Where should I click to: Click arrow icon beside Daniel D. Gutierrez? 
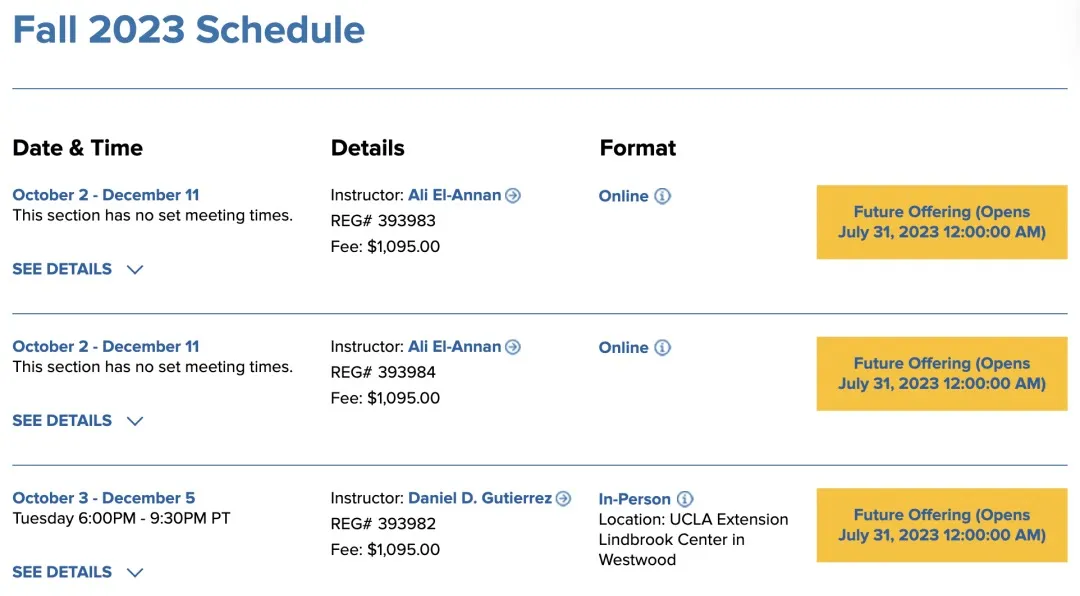[564, 498]
